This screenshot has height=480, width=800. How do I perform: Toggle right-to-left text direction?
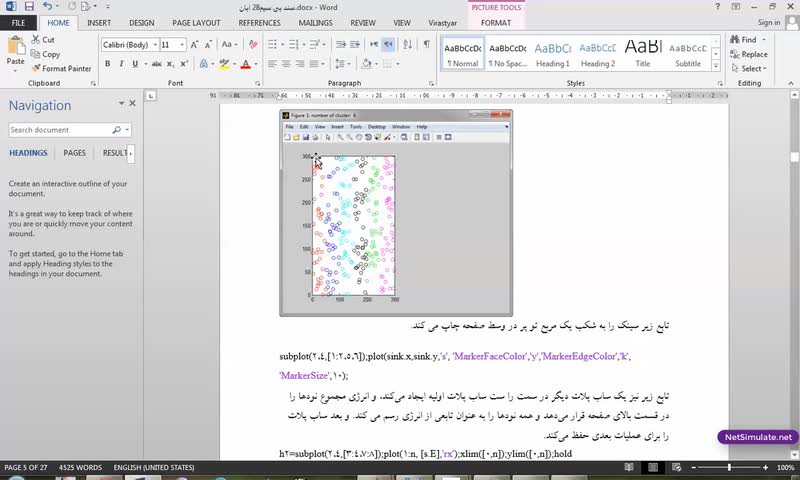[x=388, y=45]
